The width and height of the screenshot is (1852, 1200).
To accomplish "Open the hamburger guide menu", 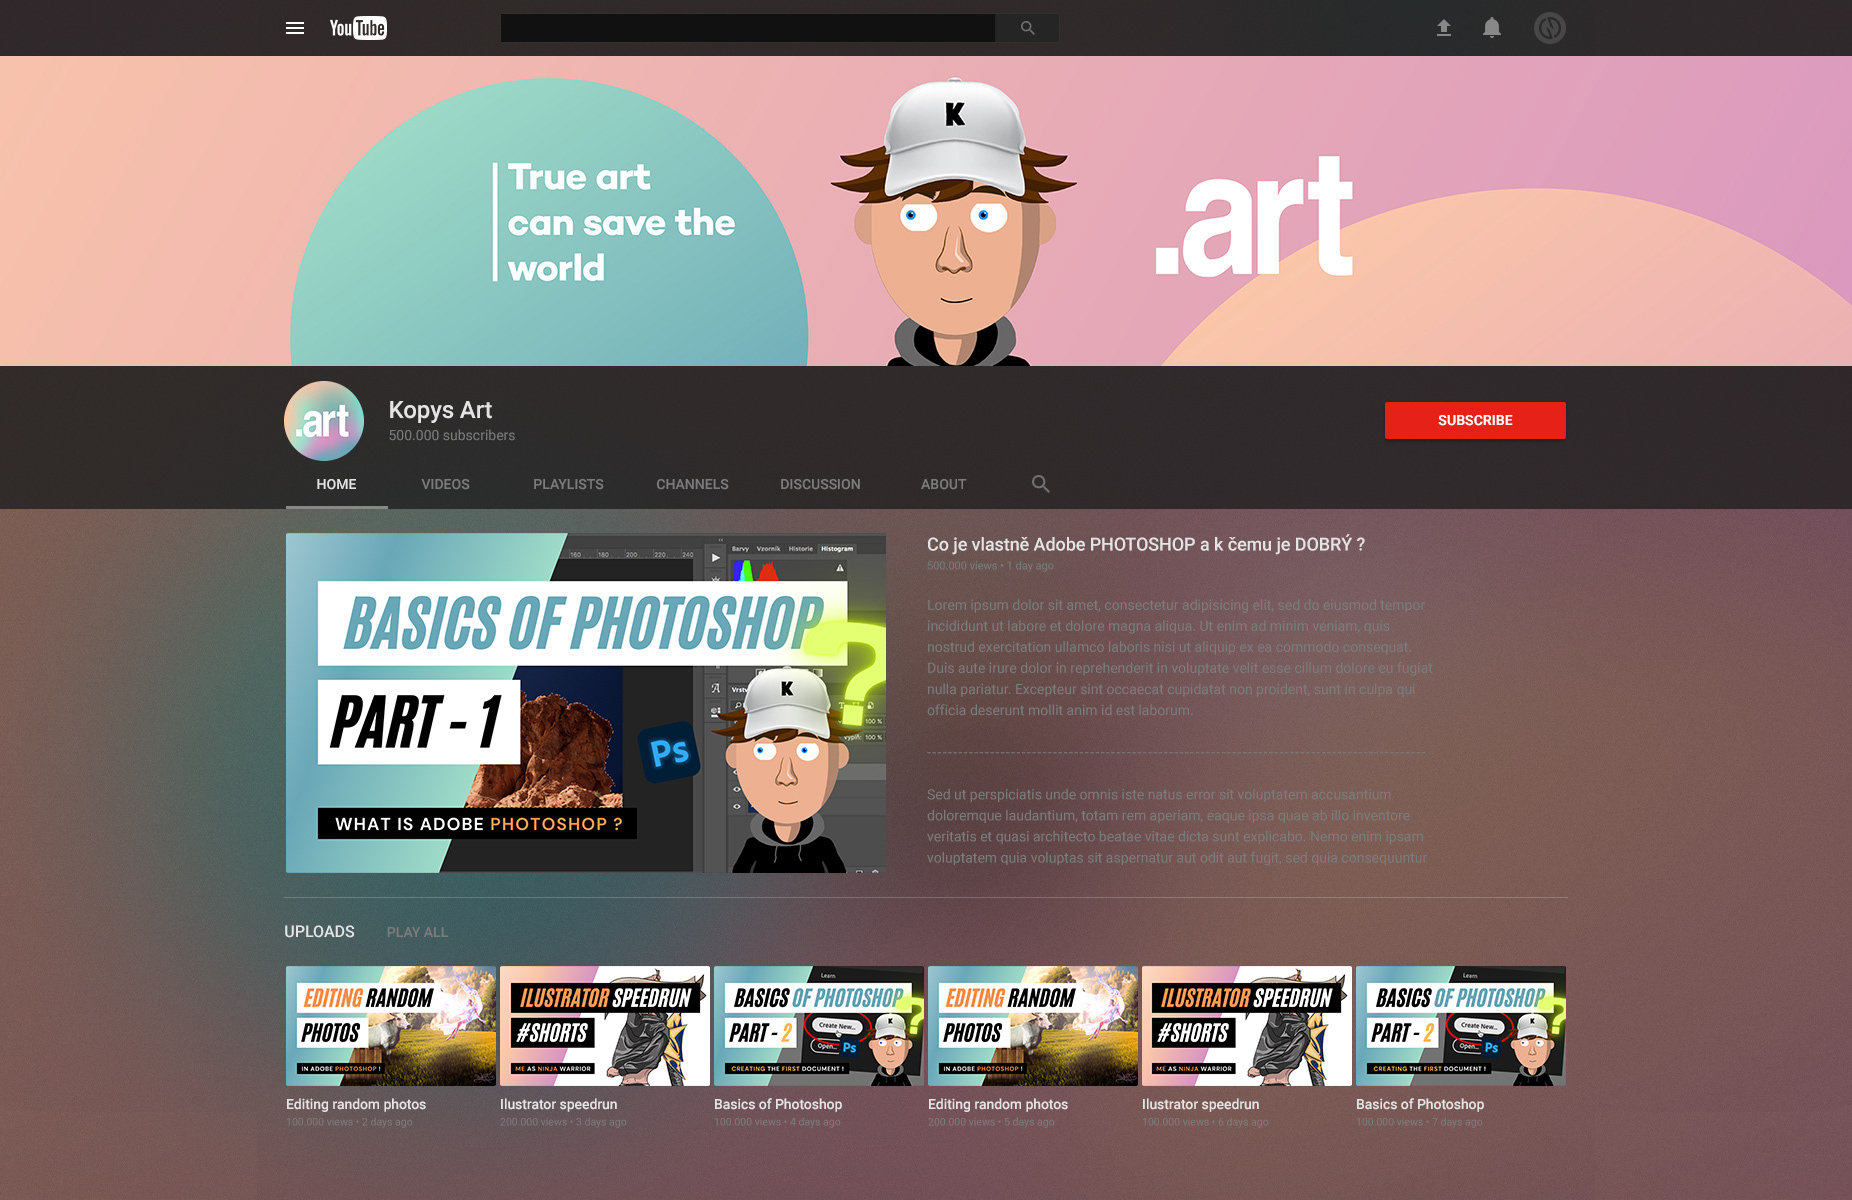I will click(x=295, y=28).
